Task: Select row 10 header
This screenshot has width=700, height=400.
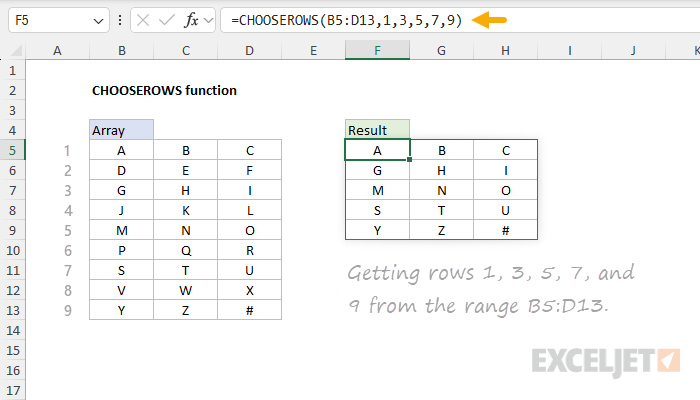Action: point(12,250)
